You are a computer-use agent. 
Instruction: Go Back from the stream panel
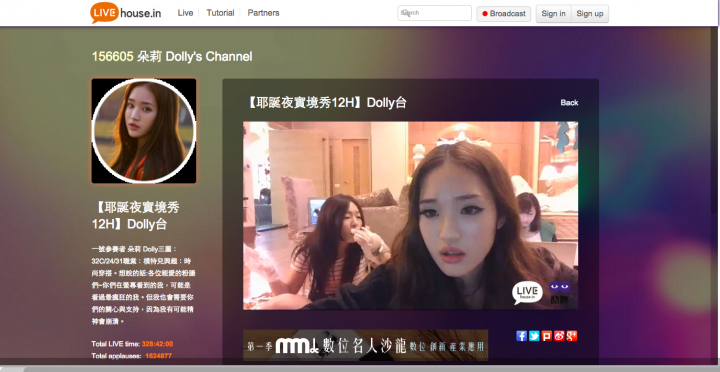[569, 102]
